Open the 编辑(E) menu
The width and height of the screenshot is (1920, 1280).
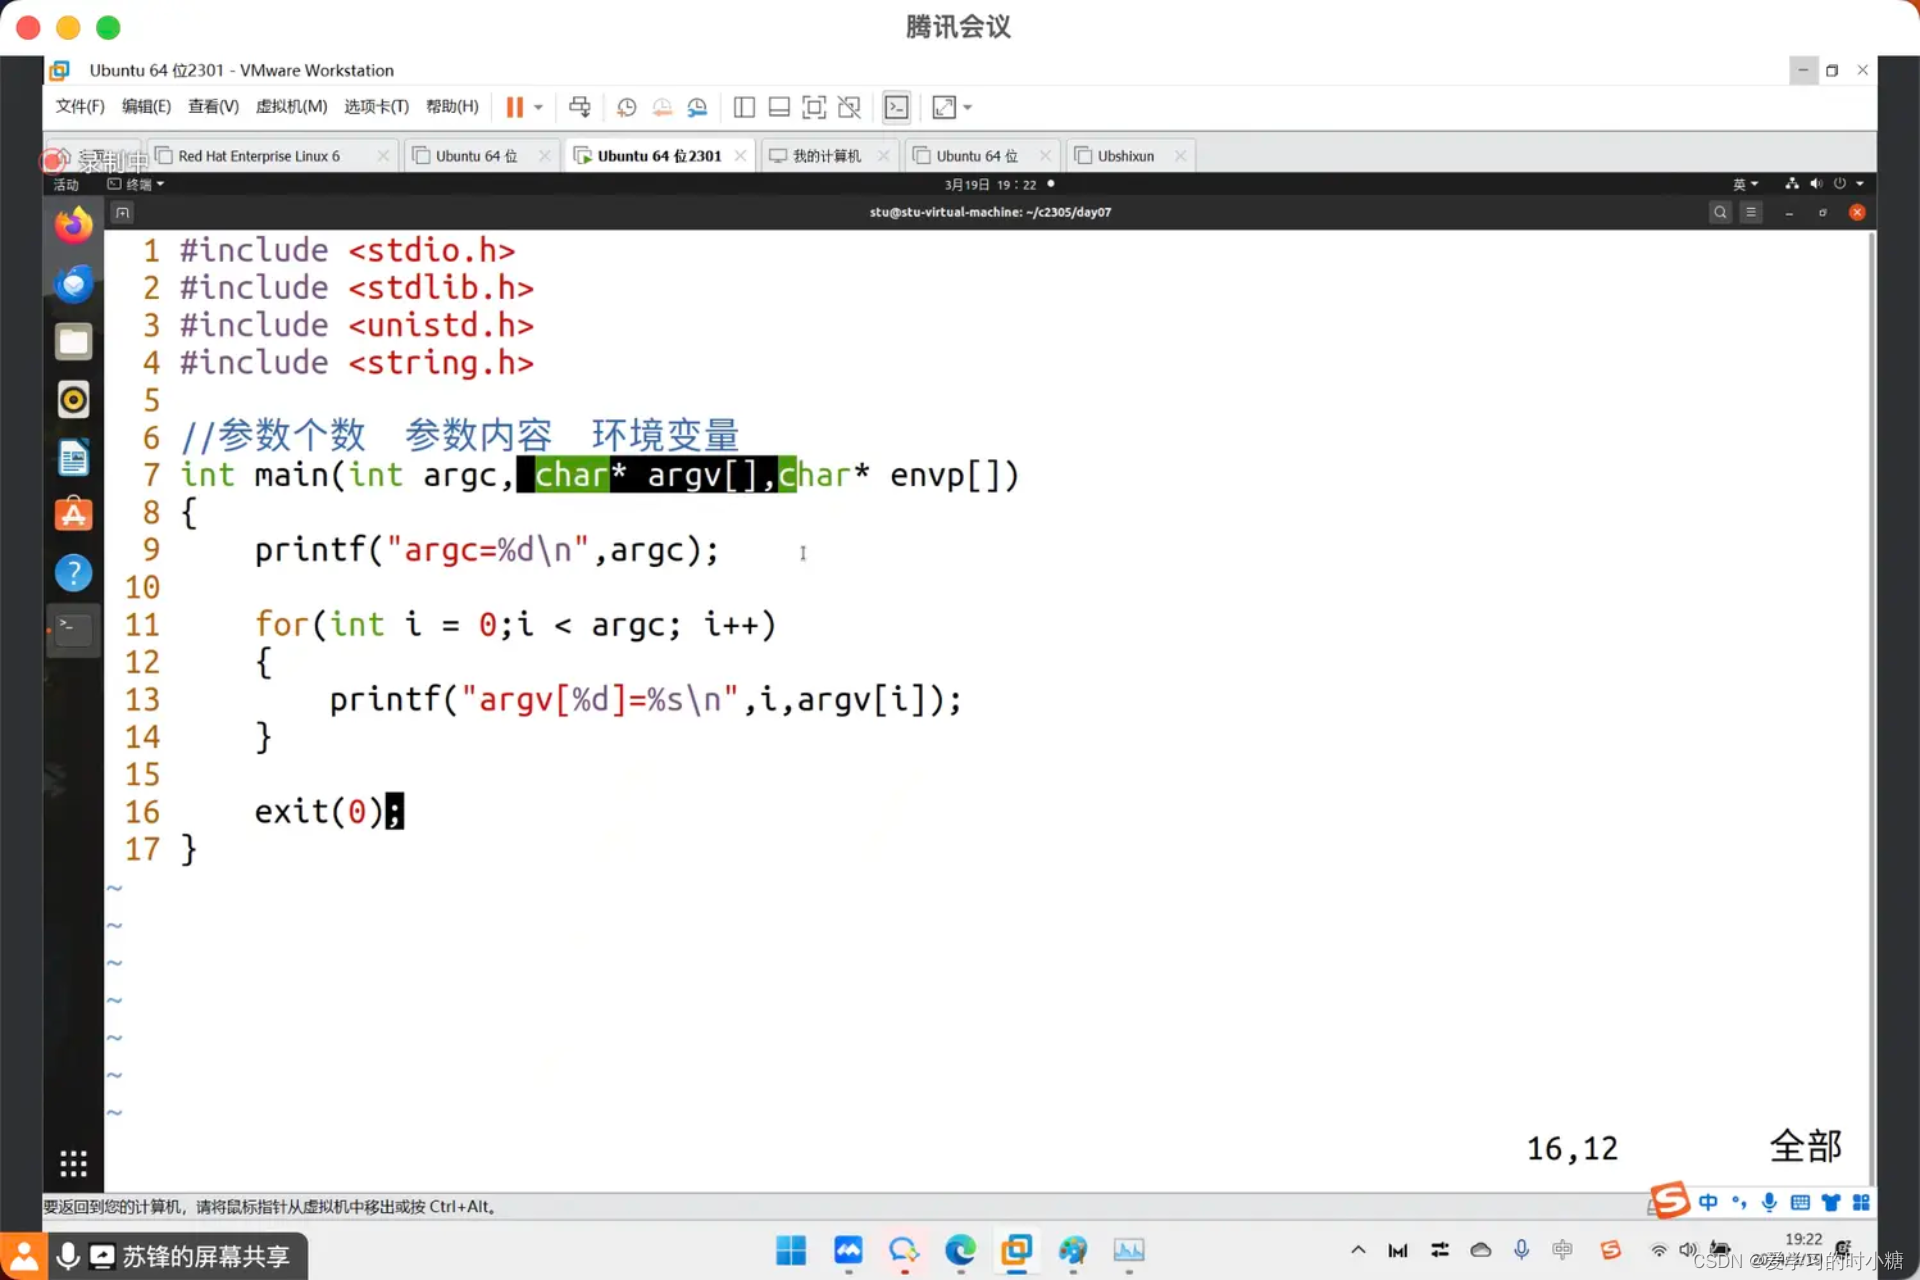click(146, 106)
